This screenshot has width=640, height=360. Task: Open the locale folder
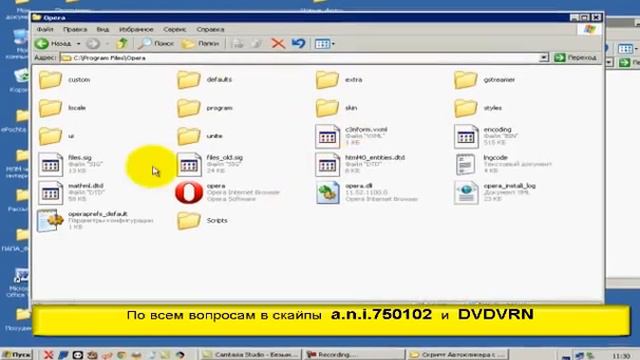pos(50,108)
